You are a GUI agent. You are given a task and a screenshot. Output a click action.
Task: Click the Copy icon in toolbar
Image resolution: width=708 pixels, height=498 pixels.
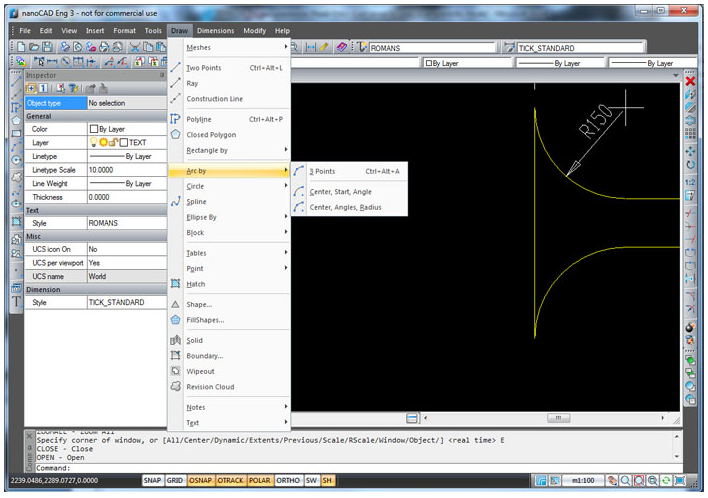coord(148,47)
